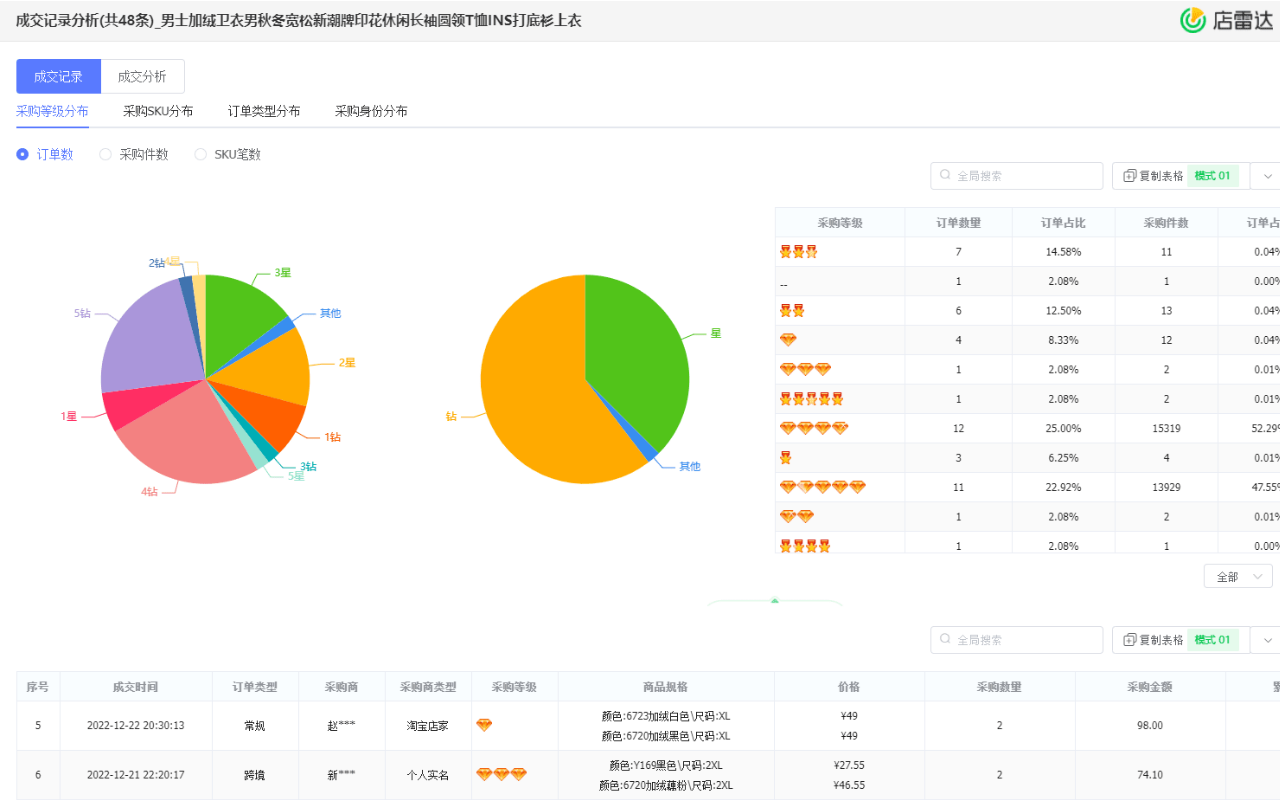Screen dimensions: 1280x800
Task: Switch to 成交分析 tab
Action: [x=142, y=76]
